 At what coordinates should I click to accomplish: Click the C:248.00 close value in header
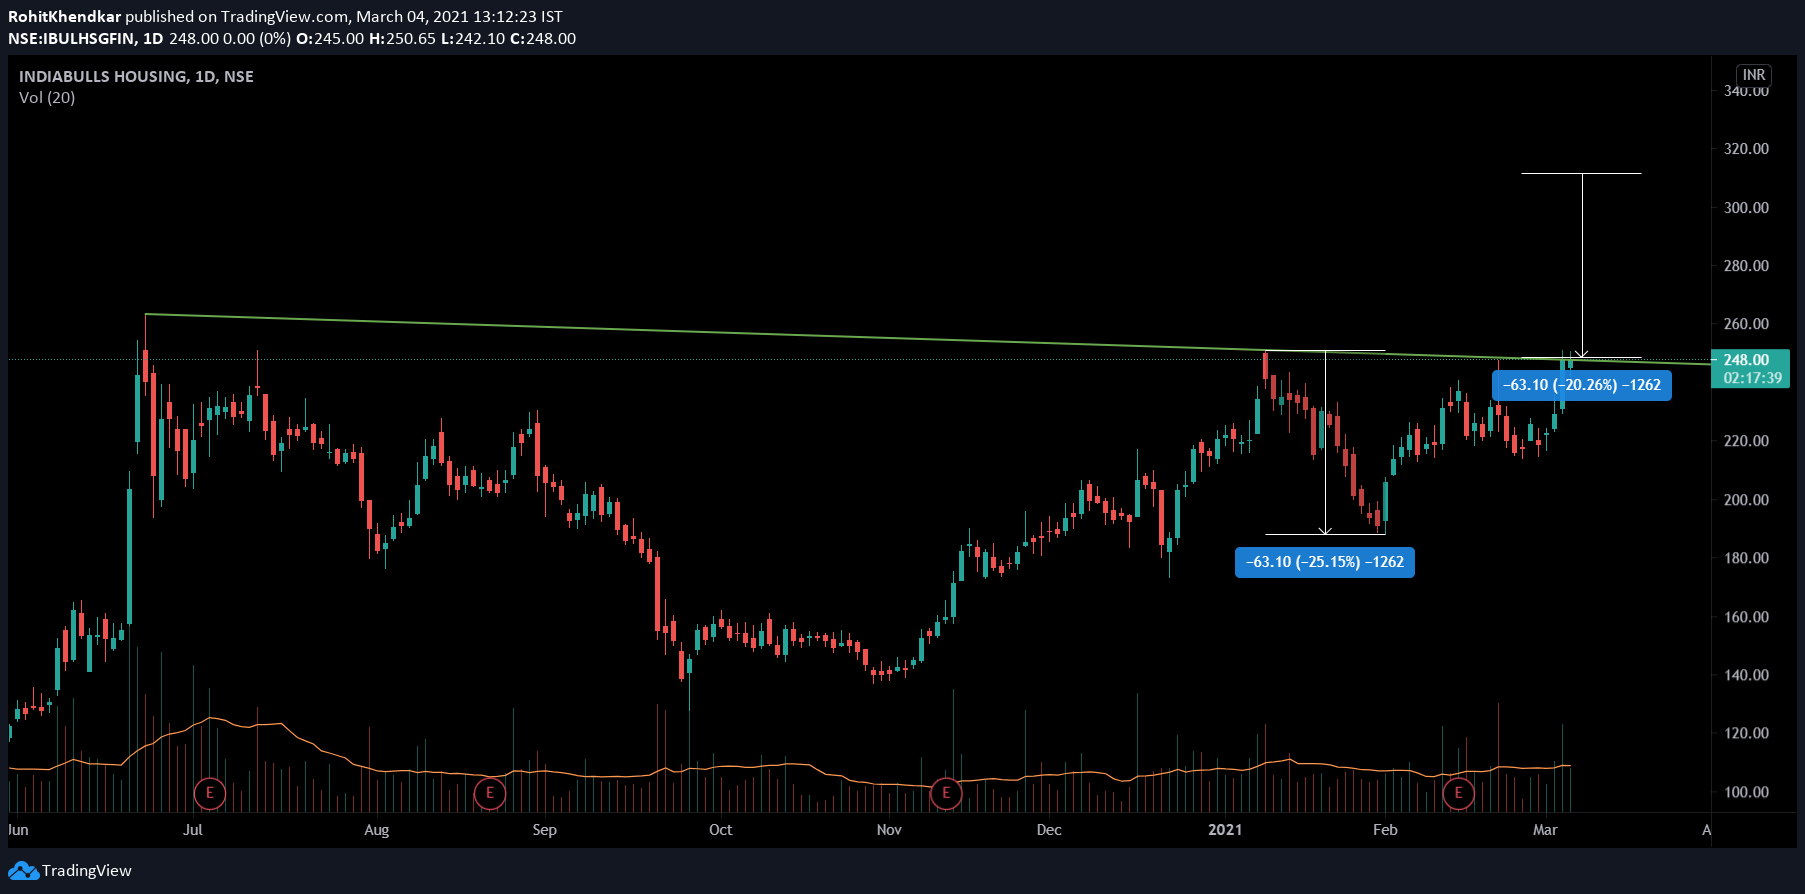click(543, 38)
